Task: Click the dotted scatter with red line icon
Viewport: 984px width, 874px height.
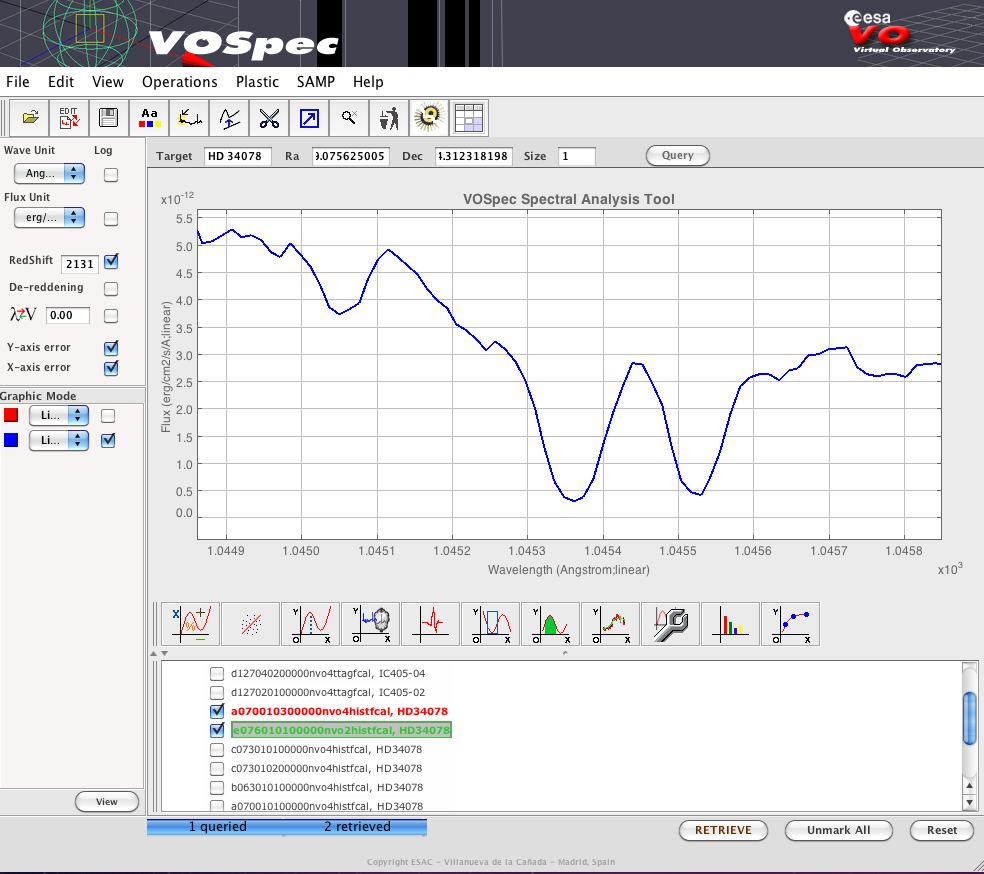Action: pos(250,624)
